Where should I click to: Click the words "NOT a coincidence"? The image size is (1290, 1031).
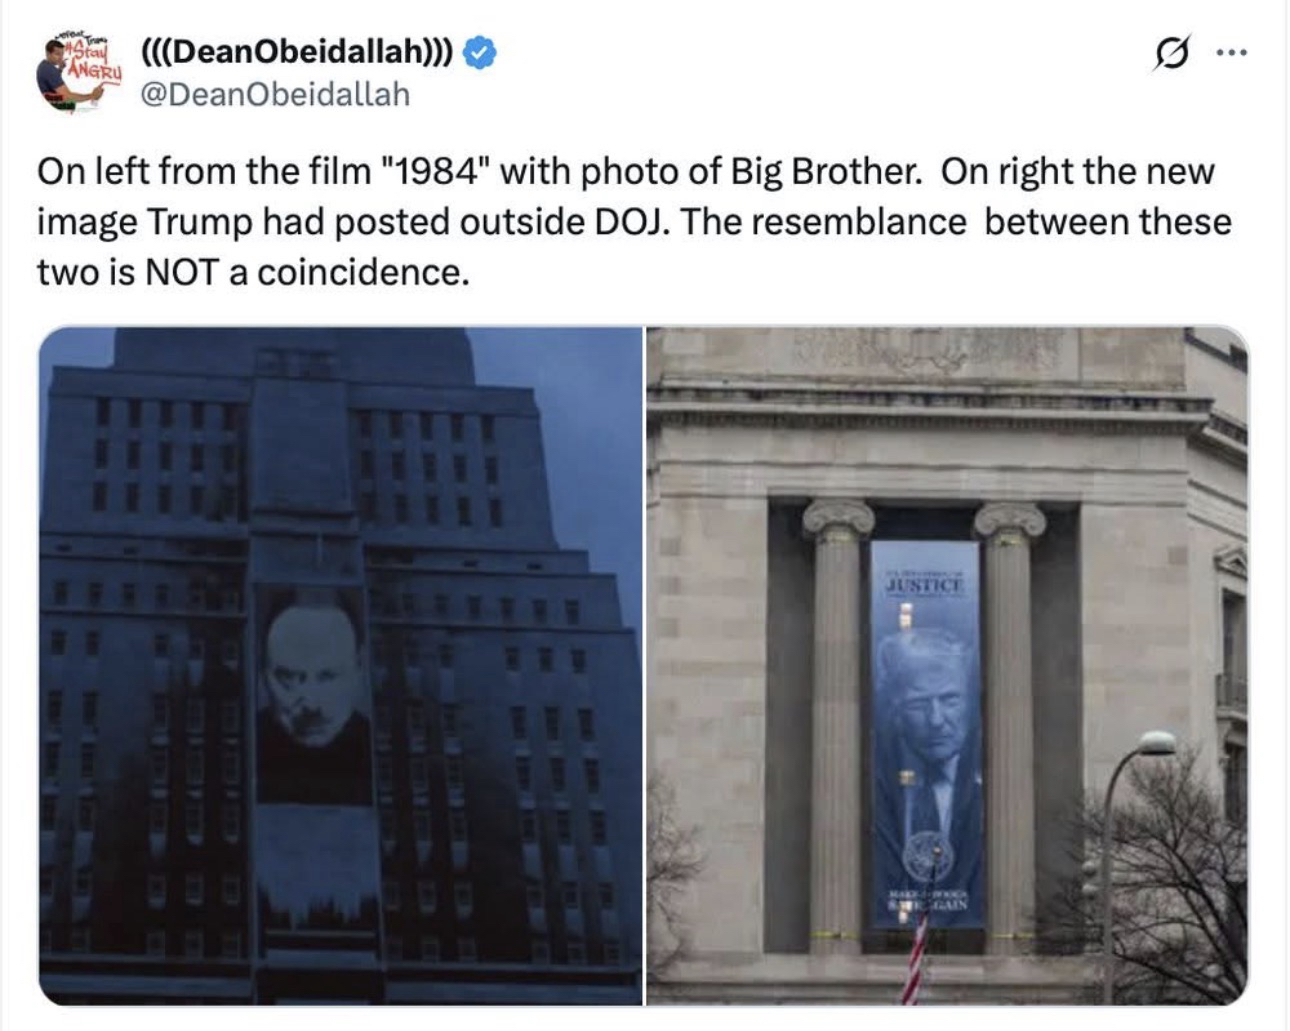point(306,272)
